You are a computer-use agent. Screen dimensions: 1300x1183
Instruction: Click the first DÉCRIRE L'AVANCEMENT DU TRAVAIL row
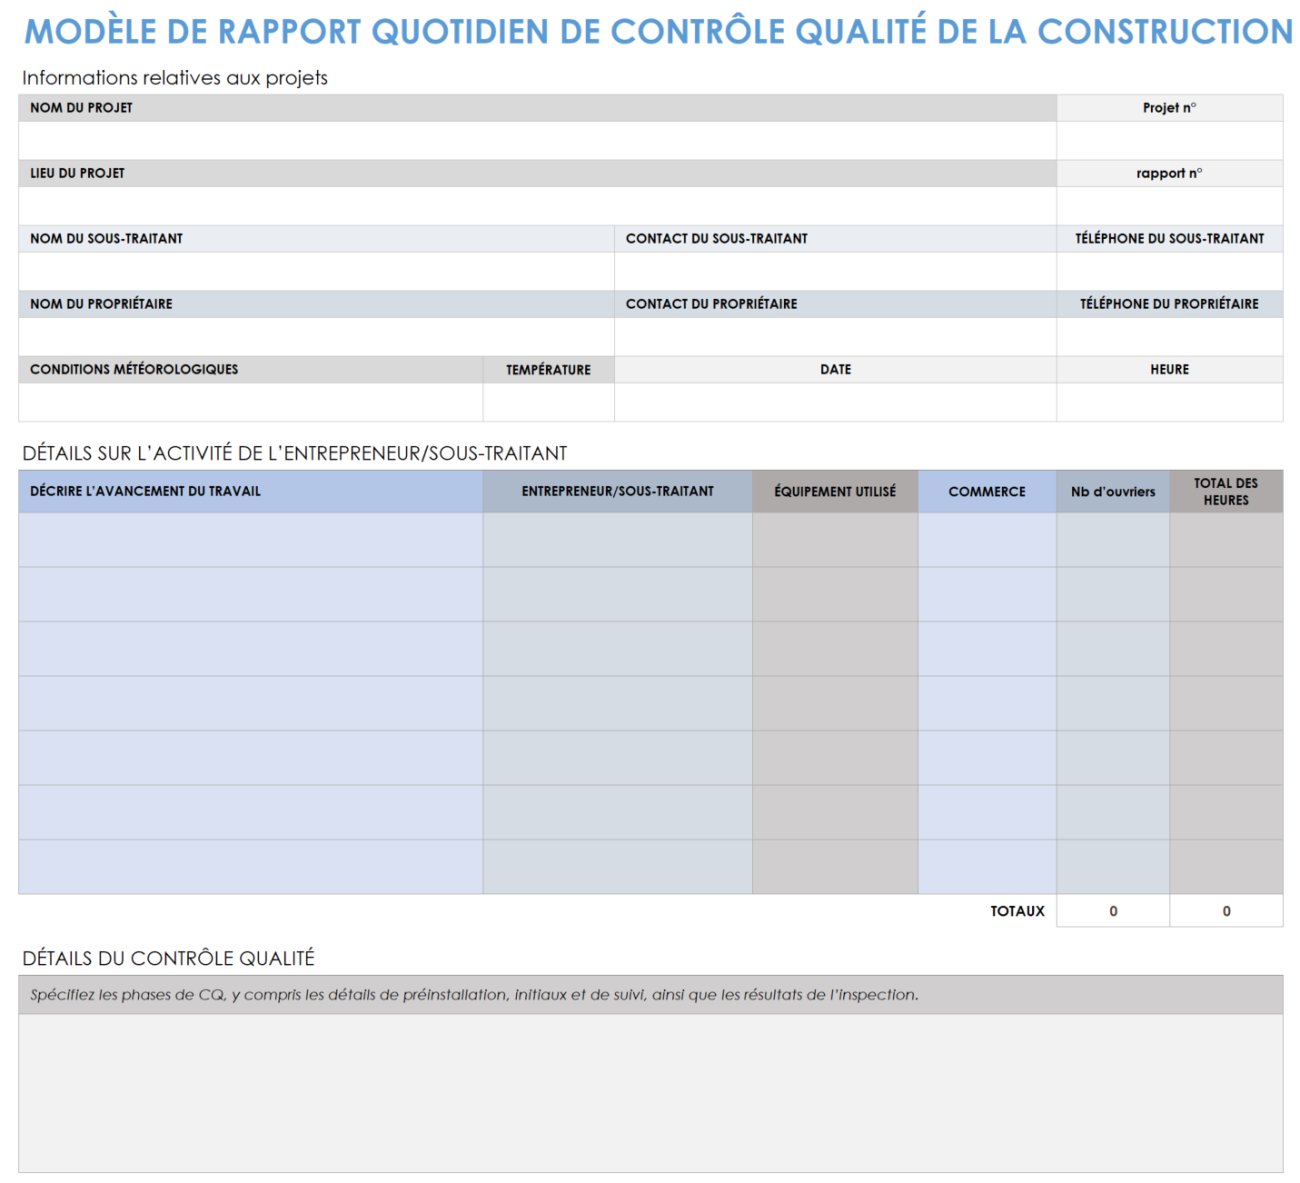(248, 540)
